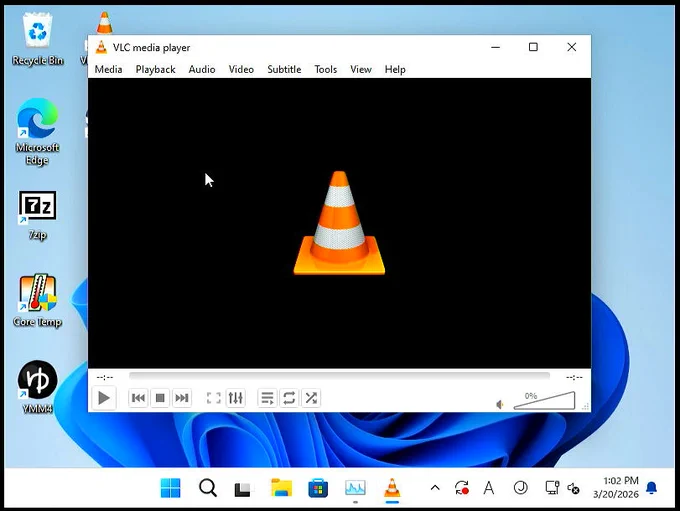Click the VLC window resize grip
Screen dimensions: 680x511
coord(585,406)
